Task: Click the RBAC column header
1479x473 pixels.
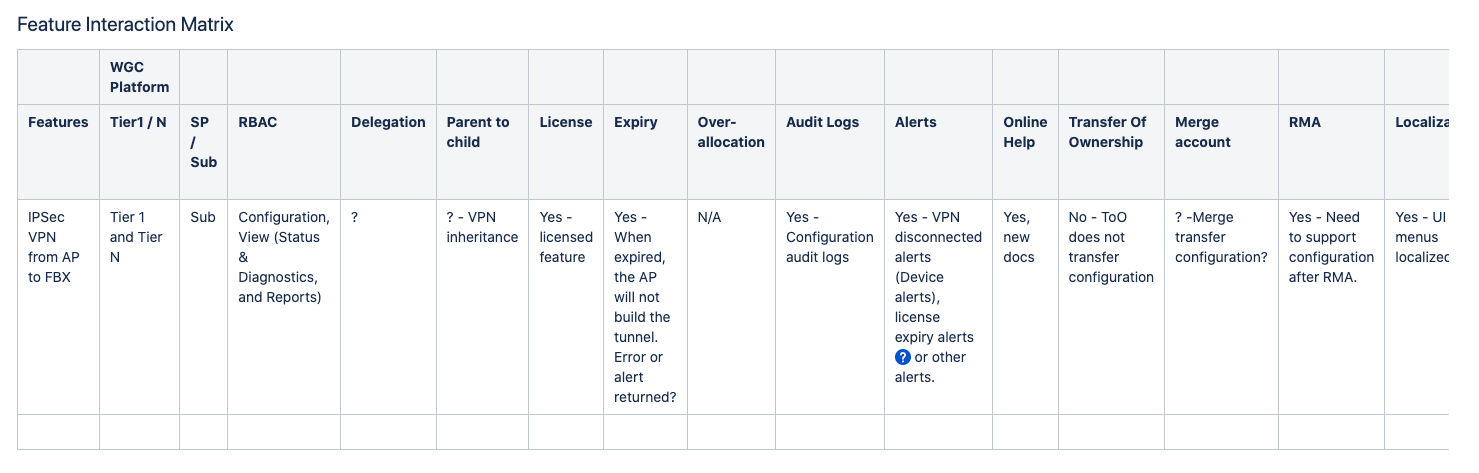Action: pos(257,122)
